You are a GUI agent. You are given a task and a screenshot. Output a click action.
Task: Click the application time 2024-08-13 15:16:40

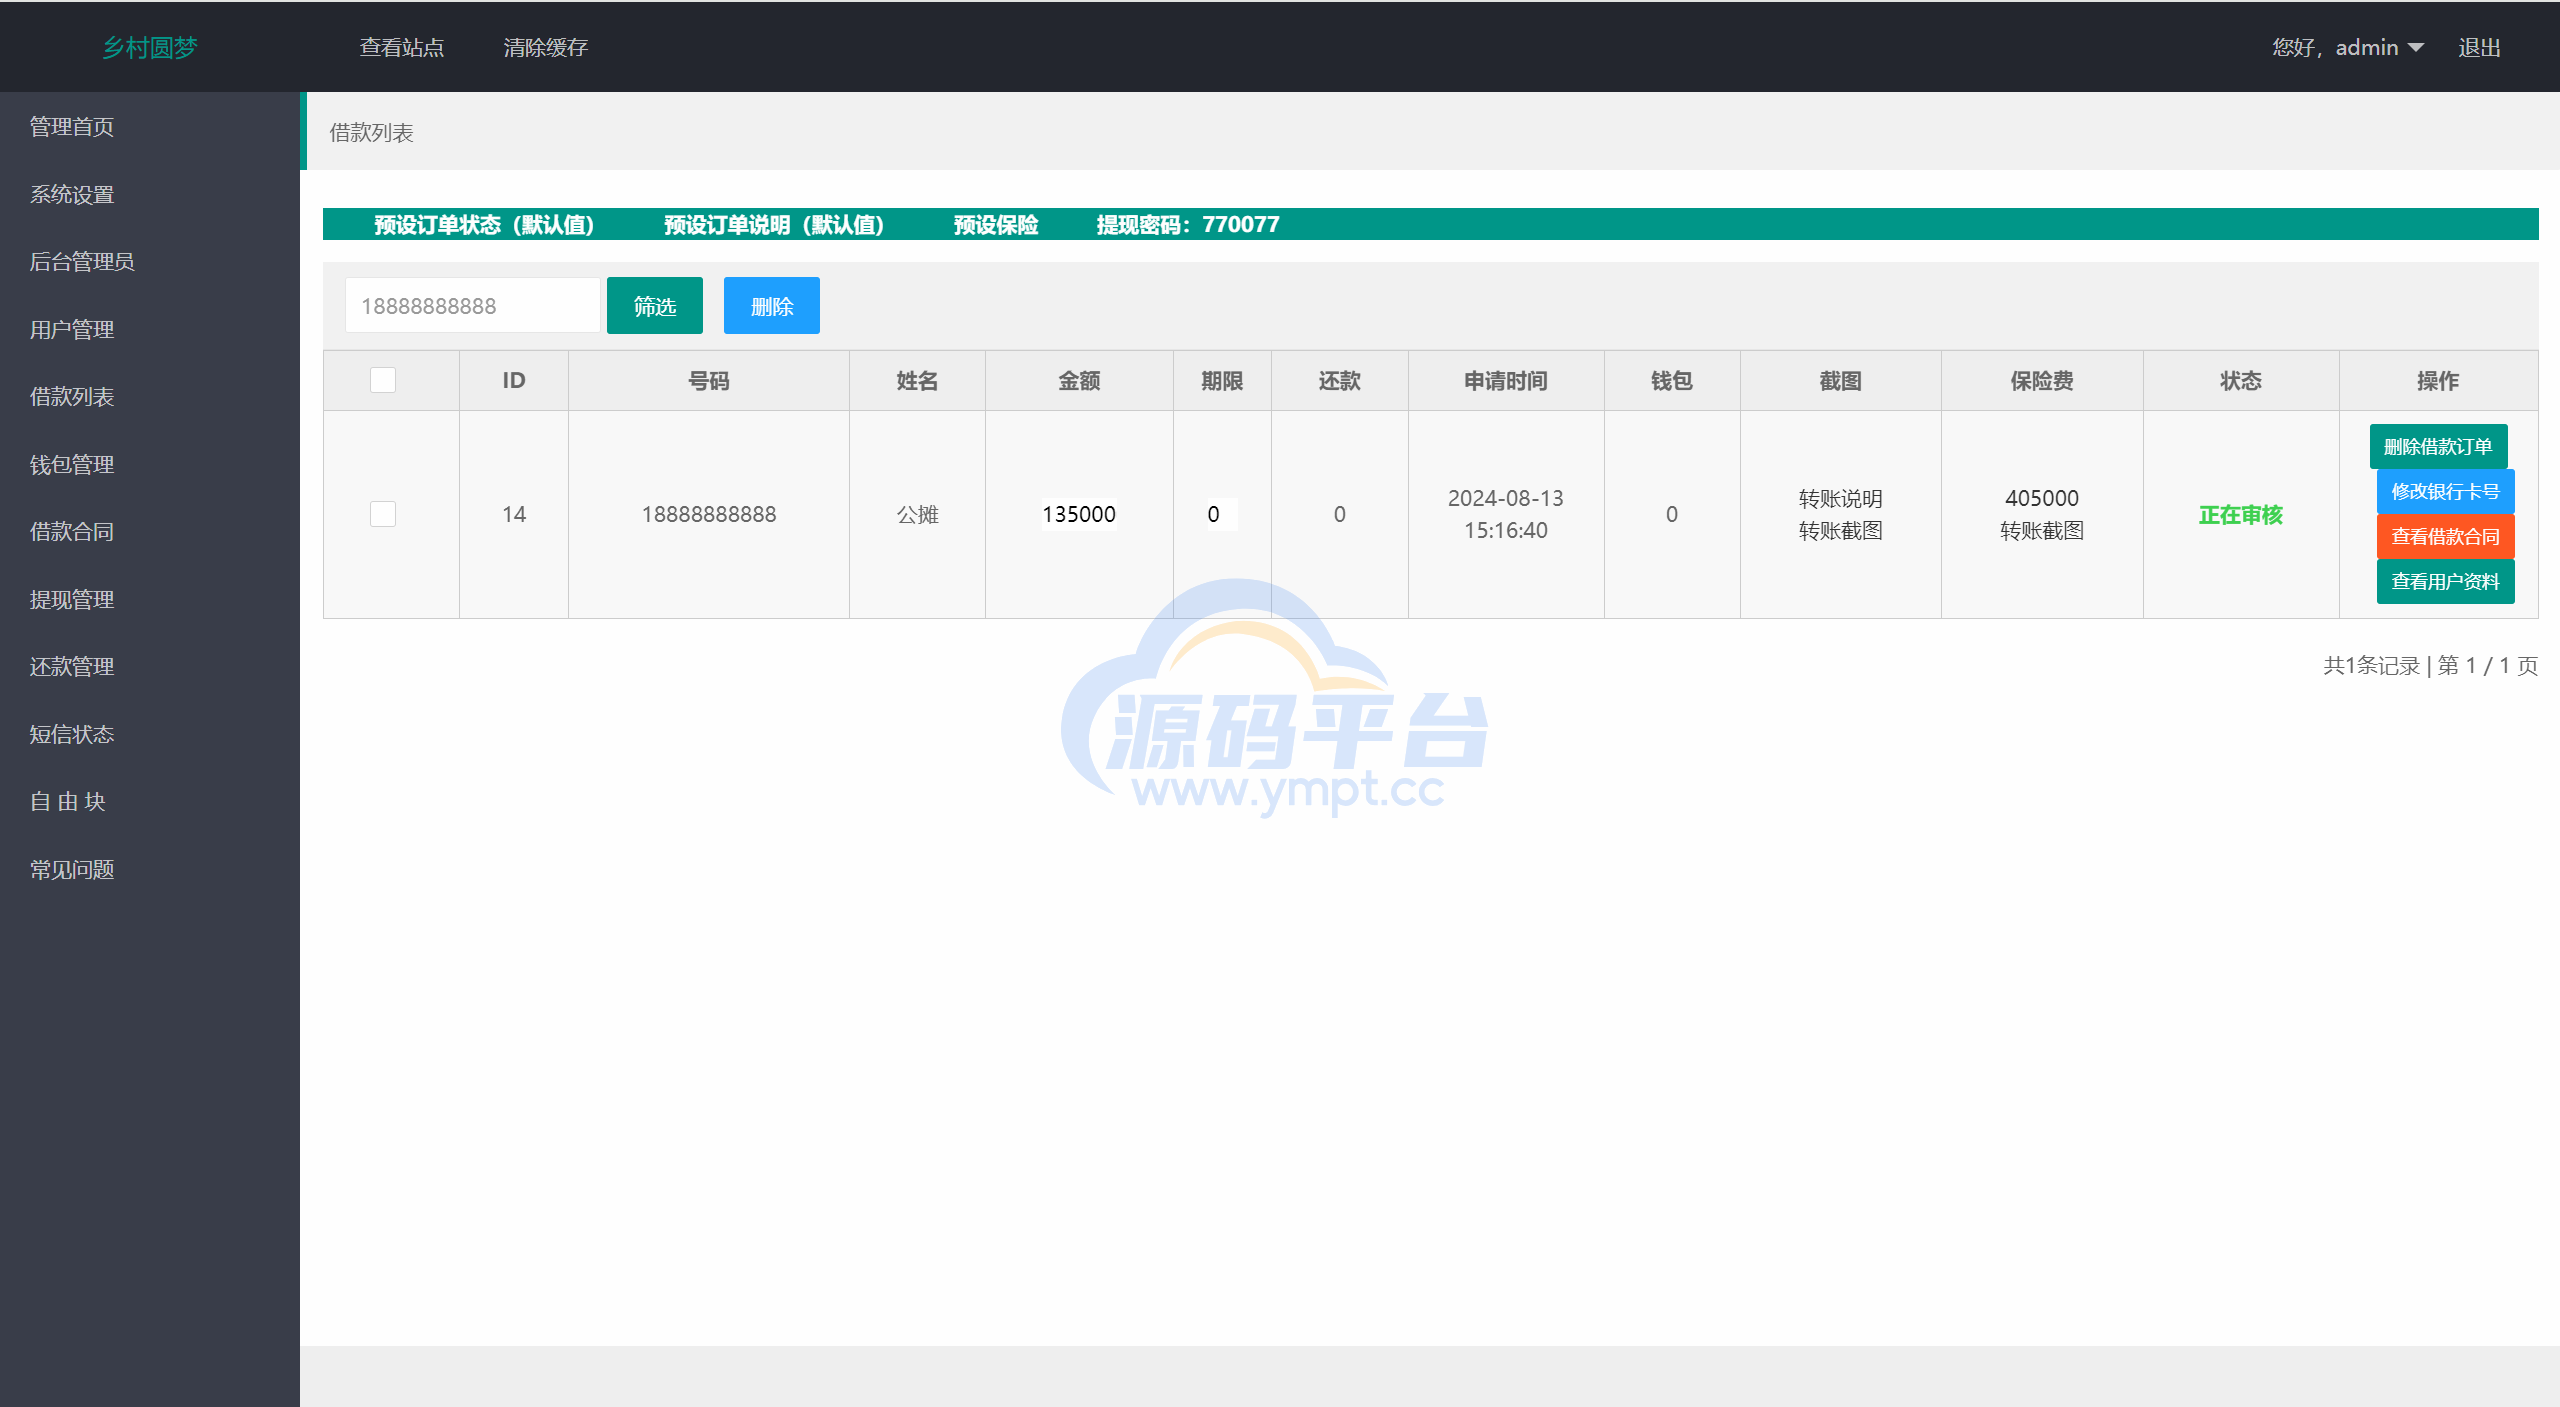click(x=1506, y=515)
